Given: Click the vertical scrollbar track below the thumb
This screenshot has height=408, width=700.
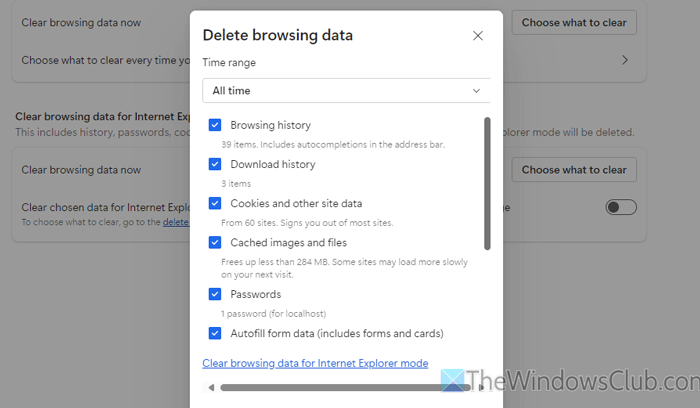Looking at the screenshot, I should [x=487, y=300].
